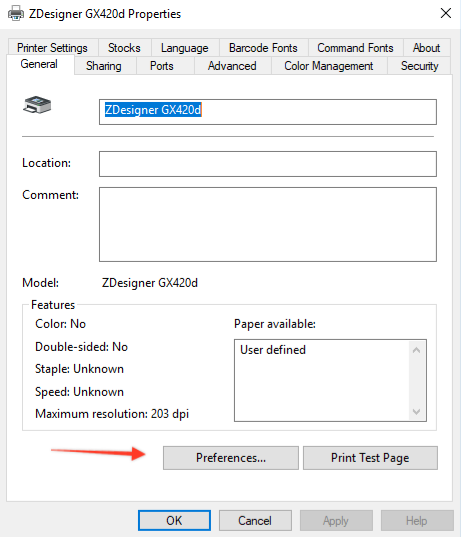The image size is (461, 537).
Task: Click the printer icon in title bar
Action: 16,14
